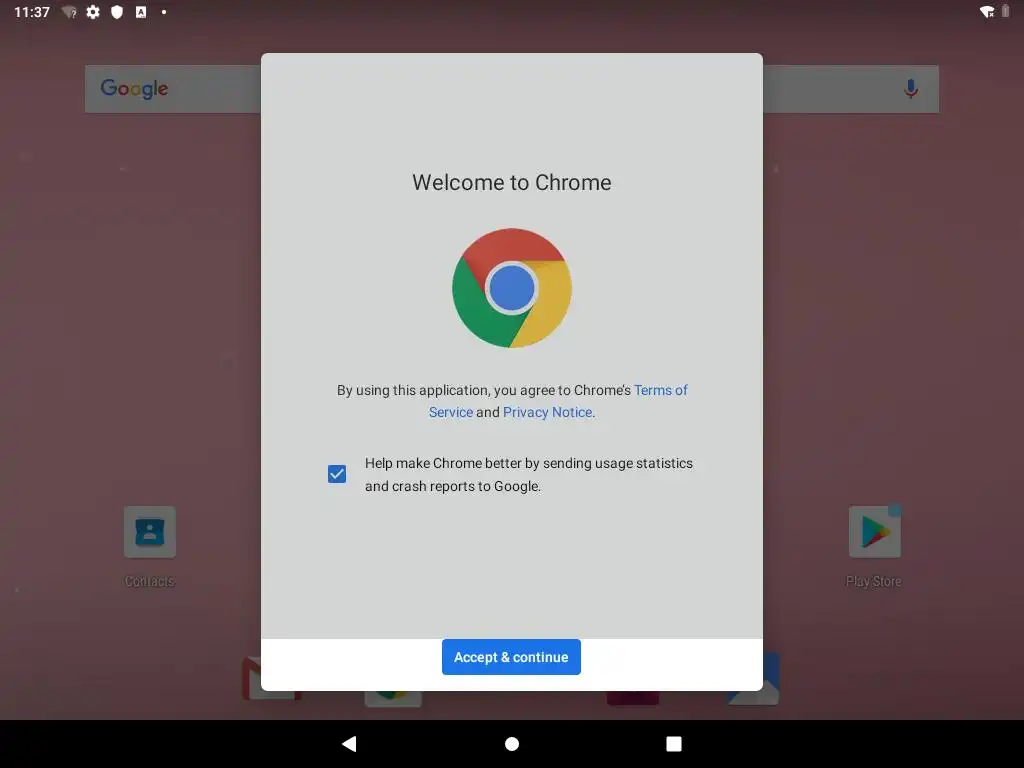Viewport: 1024px width, 768px height.
Task: Tap the Android back navigation button
Action: pyautogui.click(x=349, y=744)
